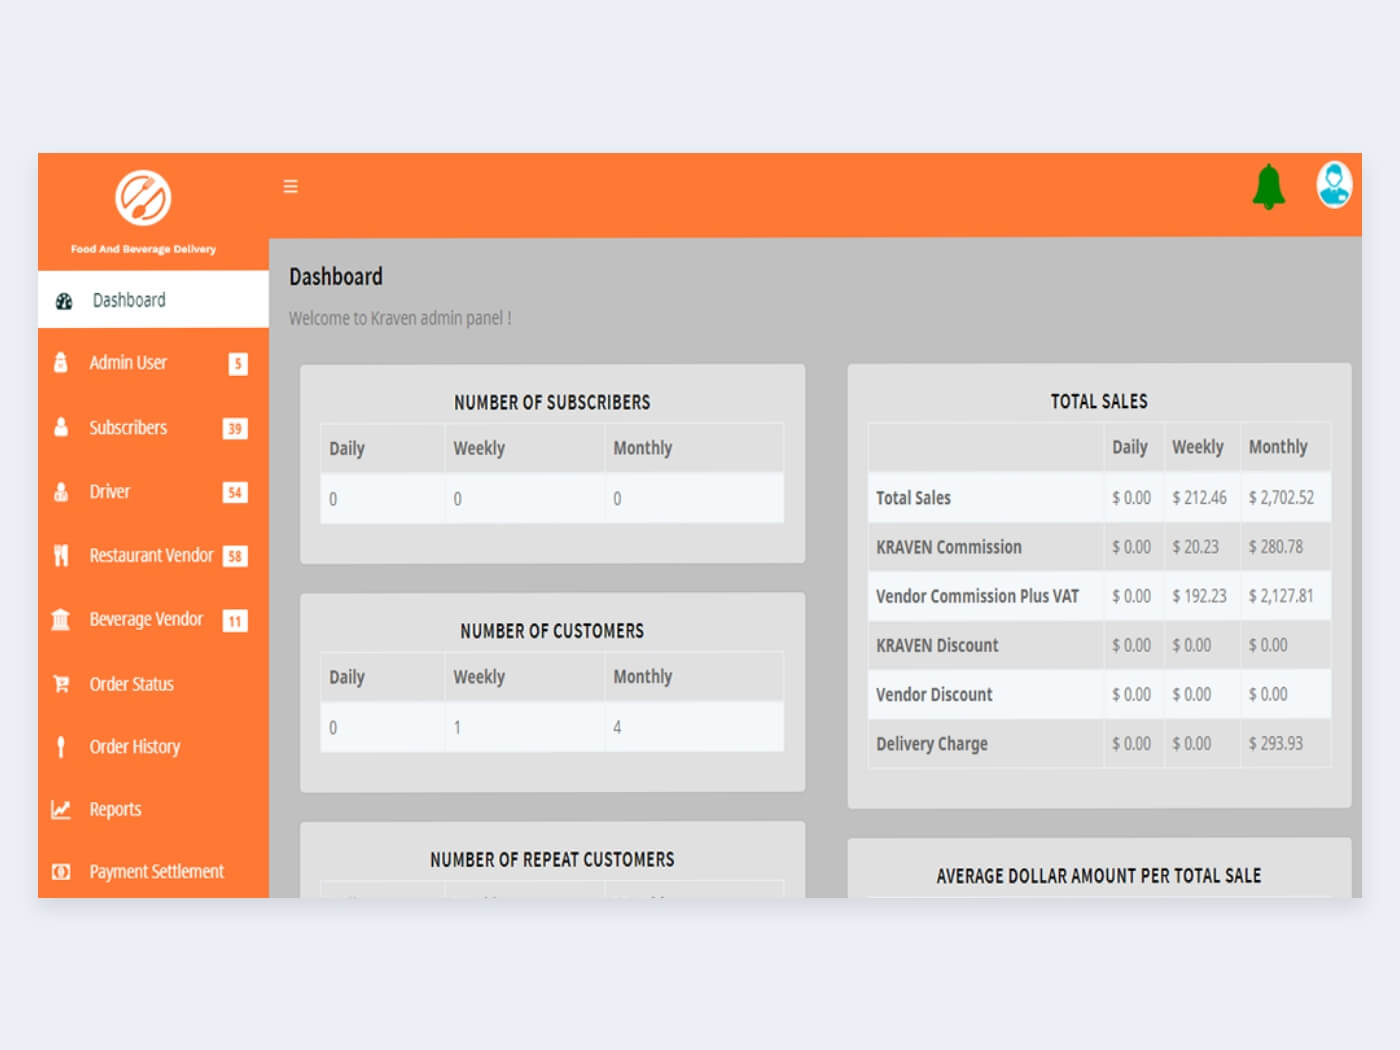The image size is (1400, 1050).
Task: Click the Restaurant Vendor cutlery icon
Action: point(61,556)
